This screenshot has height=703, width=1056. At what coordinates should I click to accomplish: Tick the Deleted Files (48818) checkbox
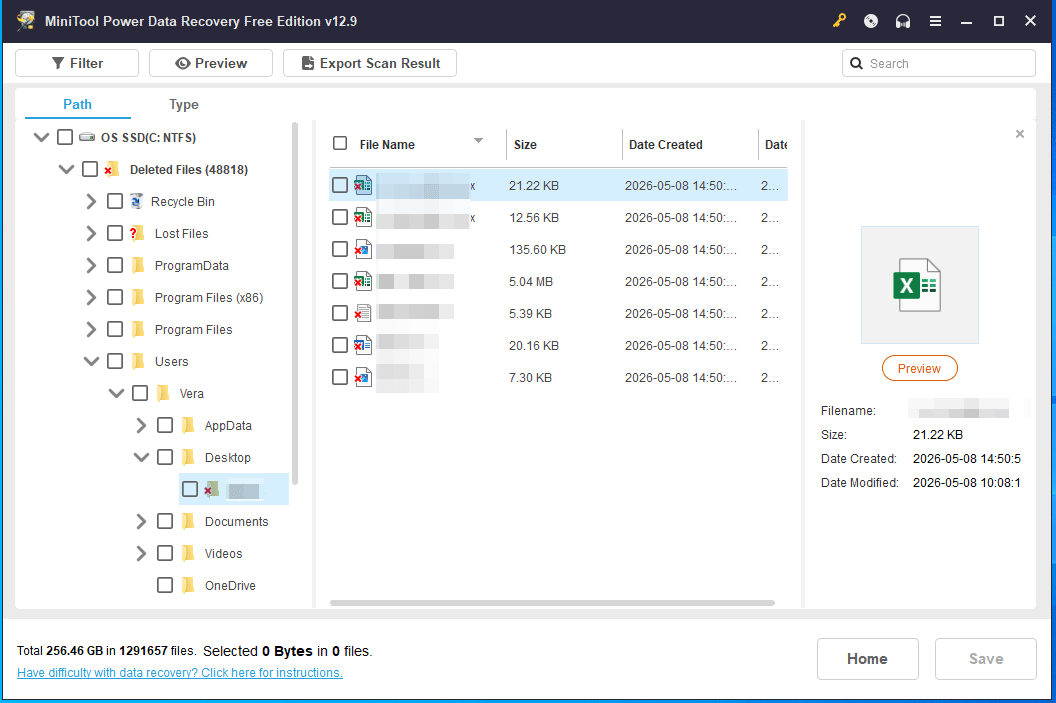[90, 169]
